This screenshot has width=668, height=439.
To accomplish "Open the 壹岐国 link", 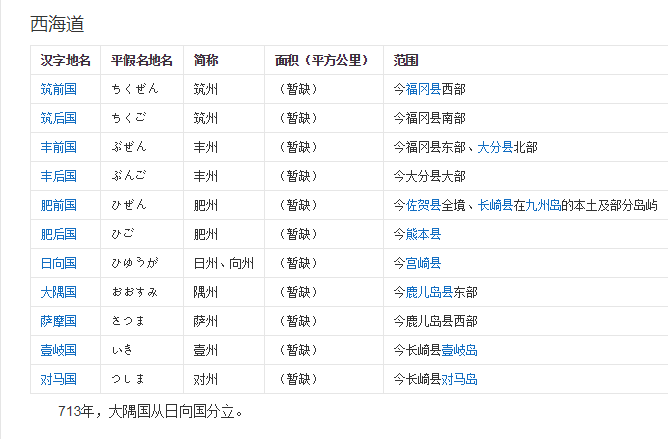I will (58, 350).
